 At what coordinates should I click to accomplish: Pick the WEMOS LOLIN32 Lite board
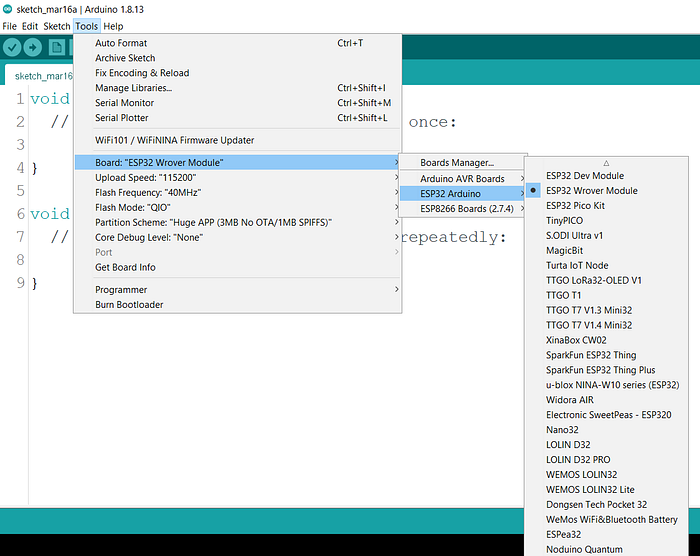coord(606,490)
